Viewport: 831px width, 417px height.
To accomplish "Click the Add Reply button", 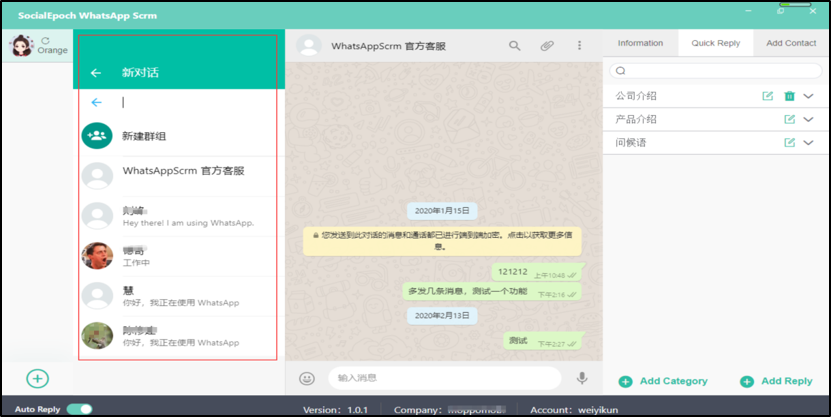I will pyautogui.click(x=776, y=381).
